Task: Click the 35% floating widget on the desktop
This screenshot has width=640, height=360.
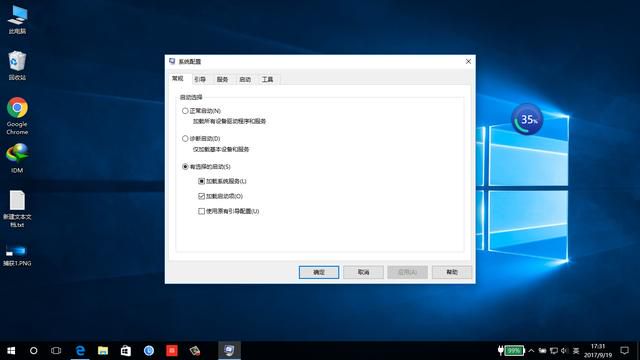Action: [527, 119]
